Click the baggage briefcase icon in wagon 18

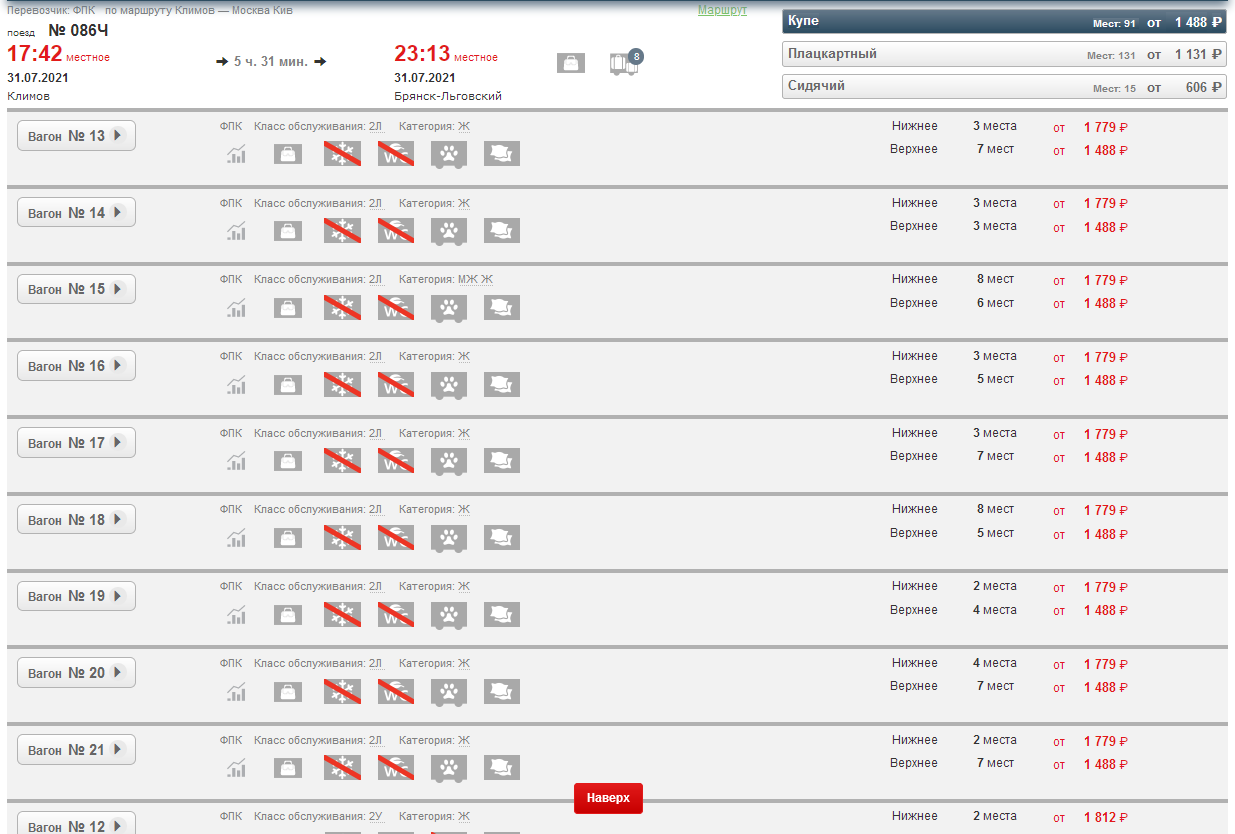coord(288,538)
